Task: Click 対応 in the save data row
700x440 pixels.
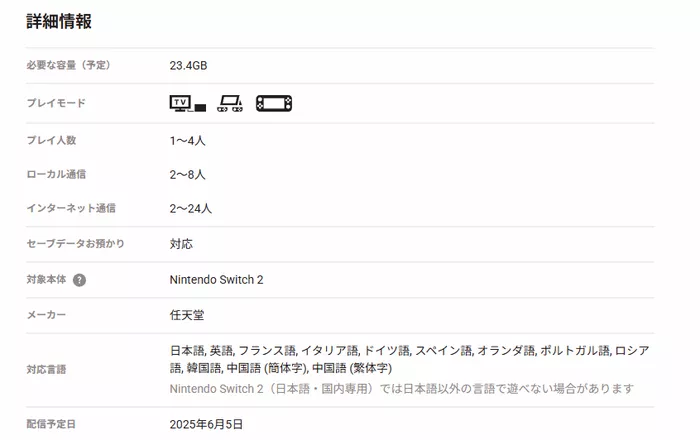Action: 181,244
